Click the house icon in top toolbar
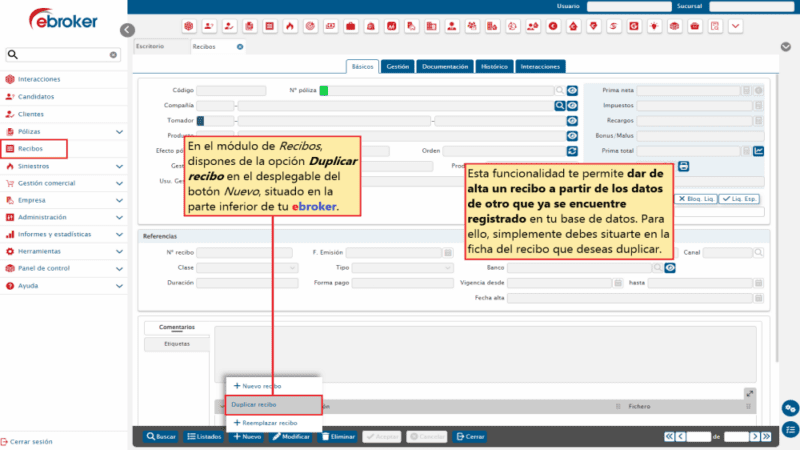The width and height of the screenshot is (800, 450). 573,26
